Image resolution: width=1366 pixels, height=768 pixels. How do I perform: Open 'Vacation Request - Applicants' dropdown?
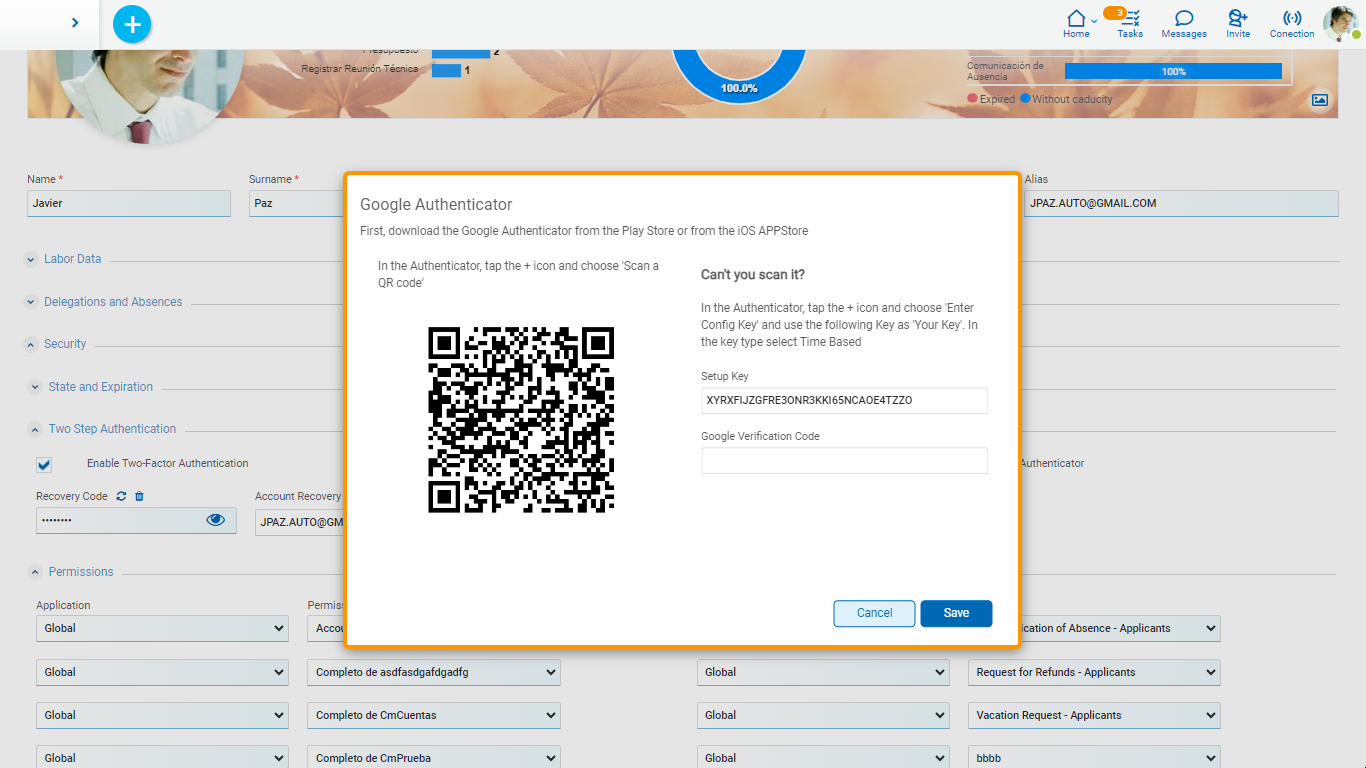1094,715
